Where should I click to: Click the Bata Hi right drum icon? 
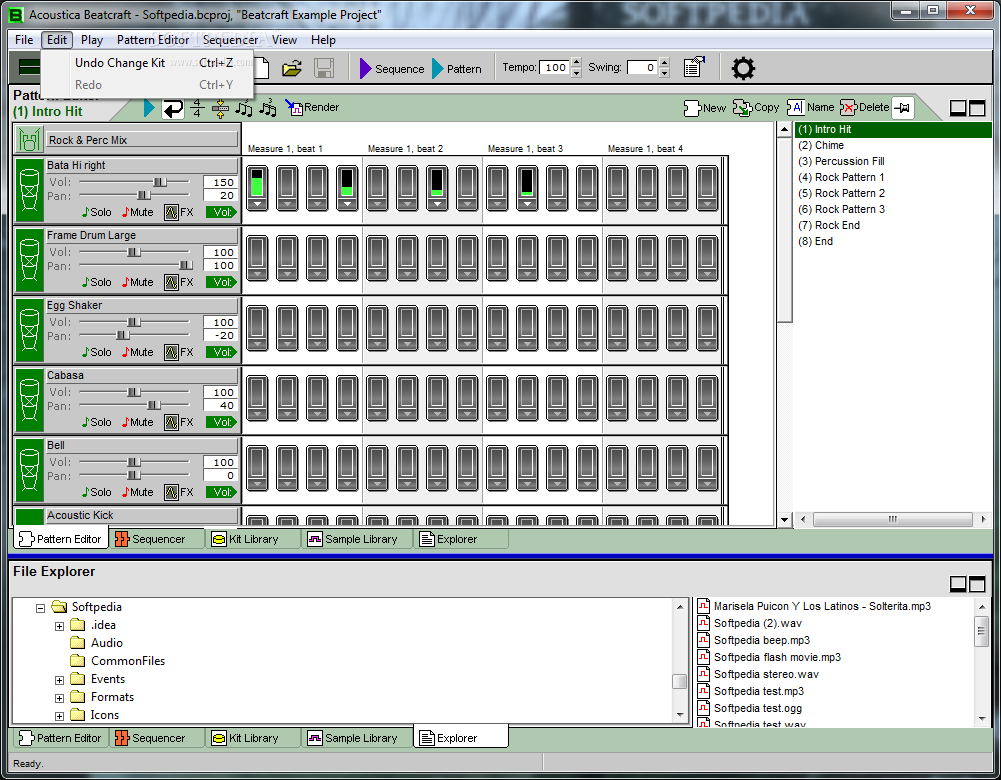(x=29, y=190)
